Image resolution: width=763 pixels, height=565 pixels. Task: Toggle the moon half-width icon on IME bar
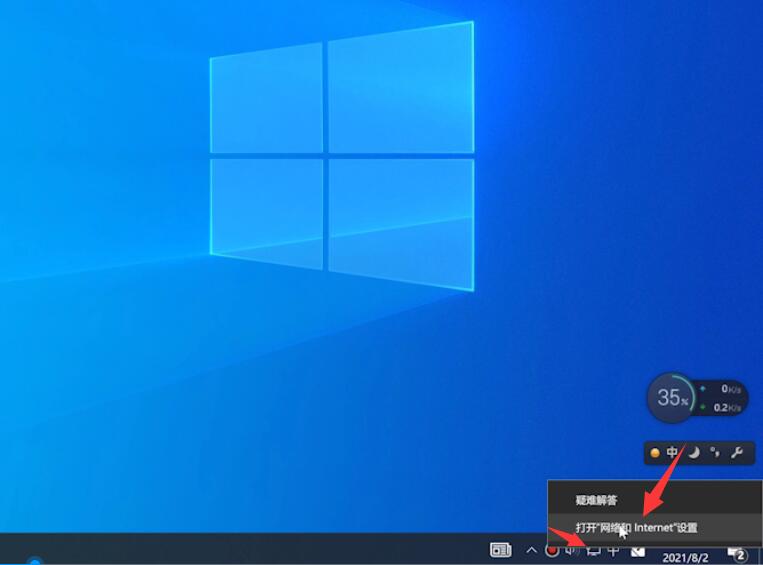tap(694, 453)
